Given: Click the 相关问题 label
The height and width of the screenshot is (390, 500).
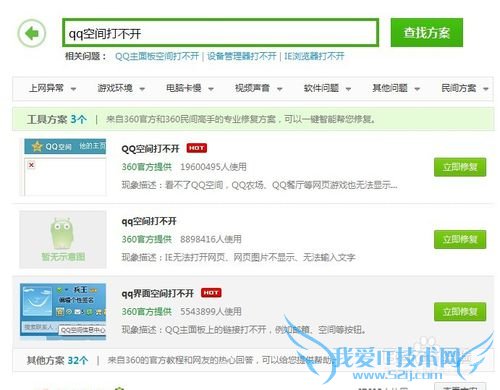Looking at the screenshot, I should click(x=86, y=56).
